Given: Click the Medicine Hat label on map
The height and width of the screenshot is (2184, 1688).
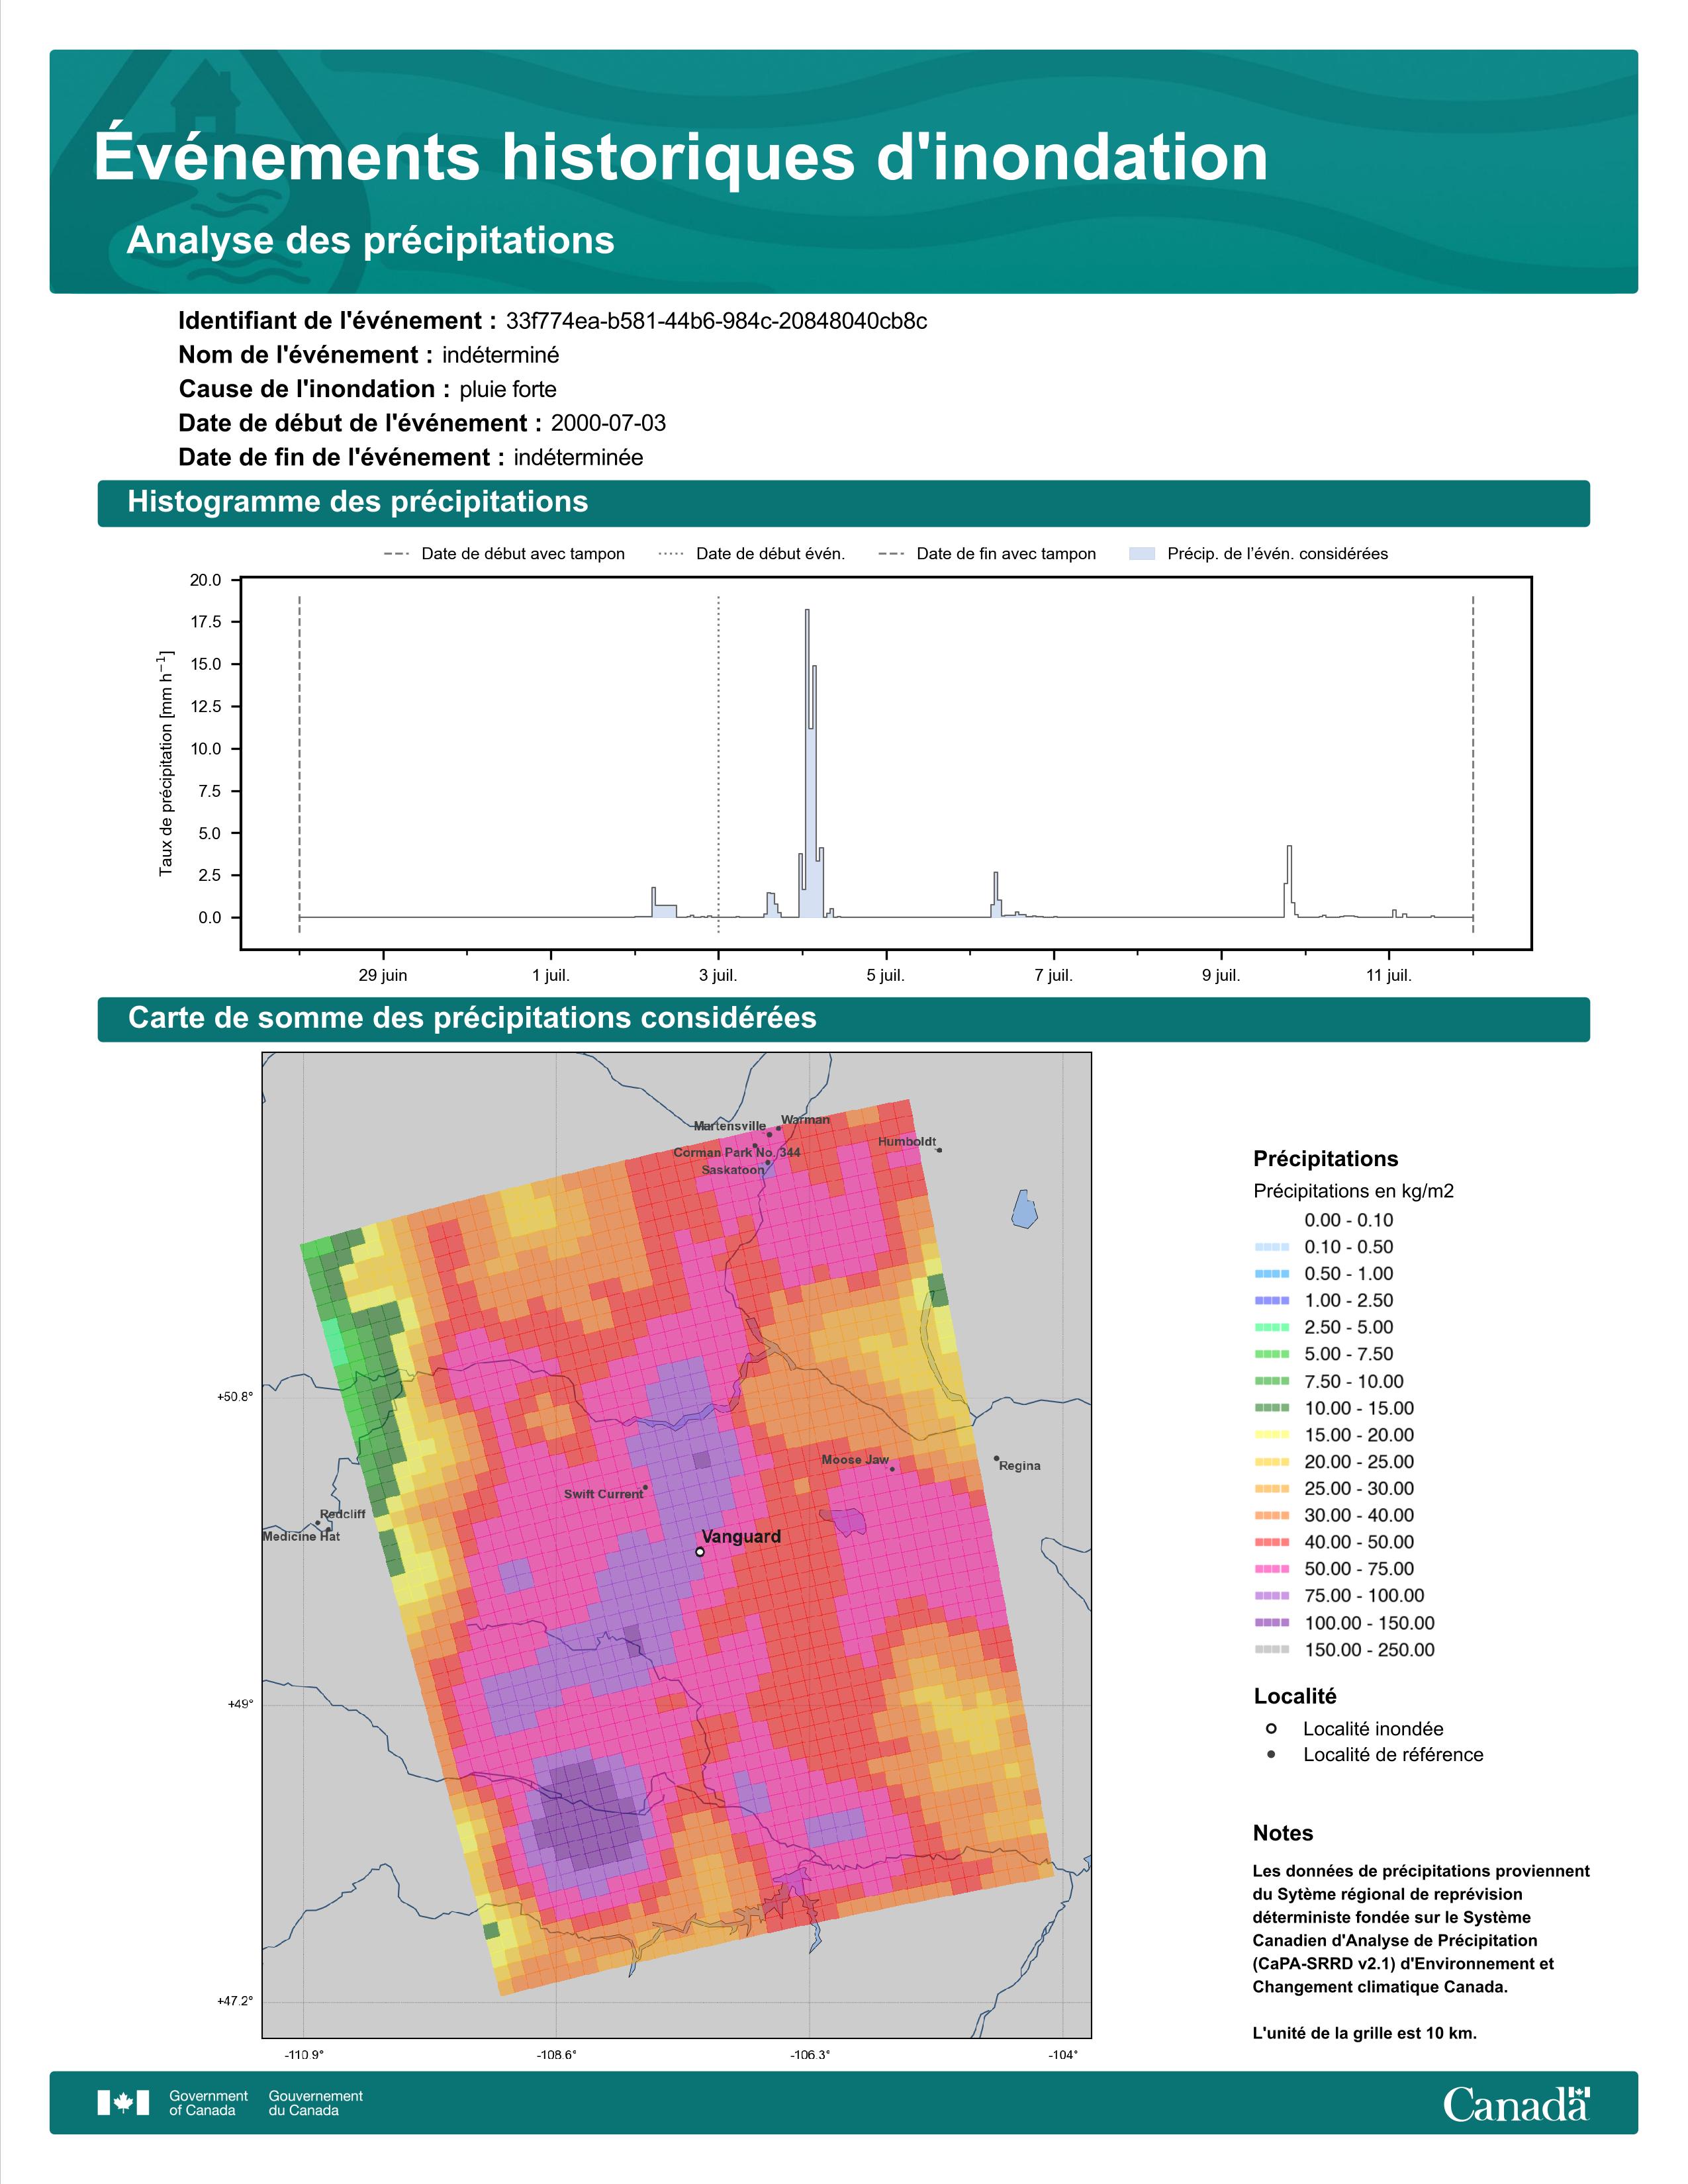Looking at the screenshot, I should [x=301, y=1536].
